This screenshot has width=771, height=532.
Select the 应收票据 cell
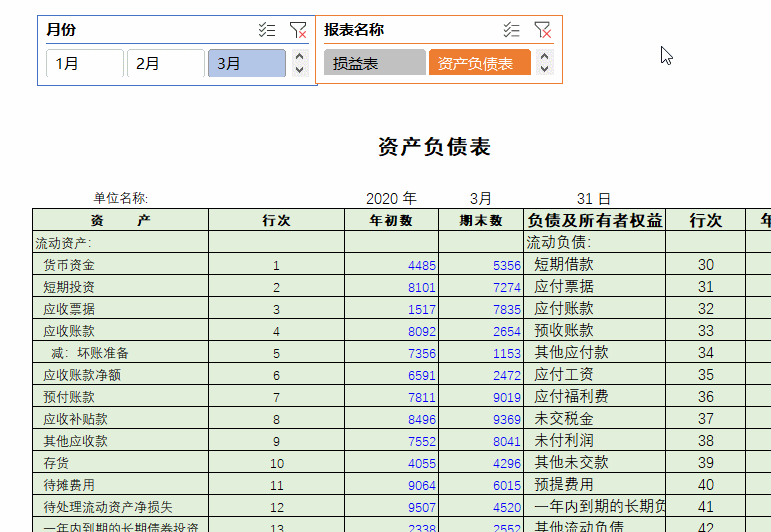(x=120, y=308)
